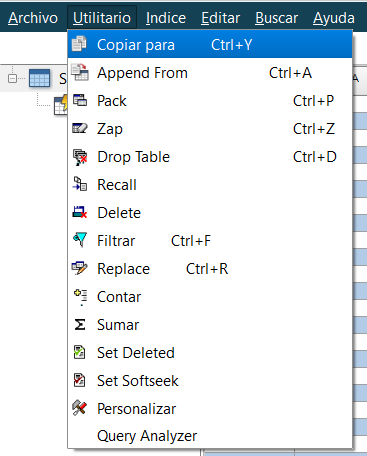Run the Zap command
Image resolution: width=367 pixels, height=456 pixels.
(210, 129)
